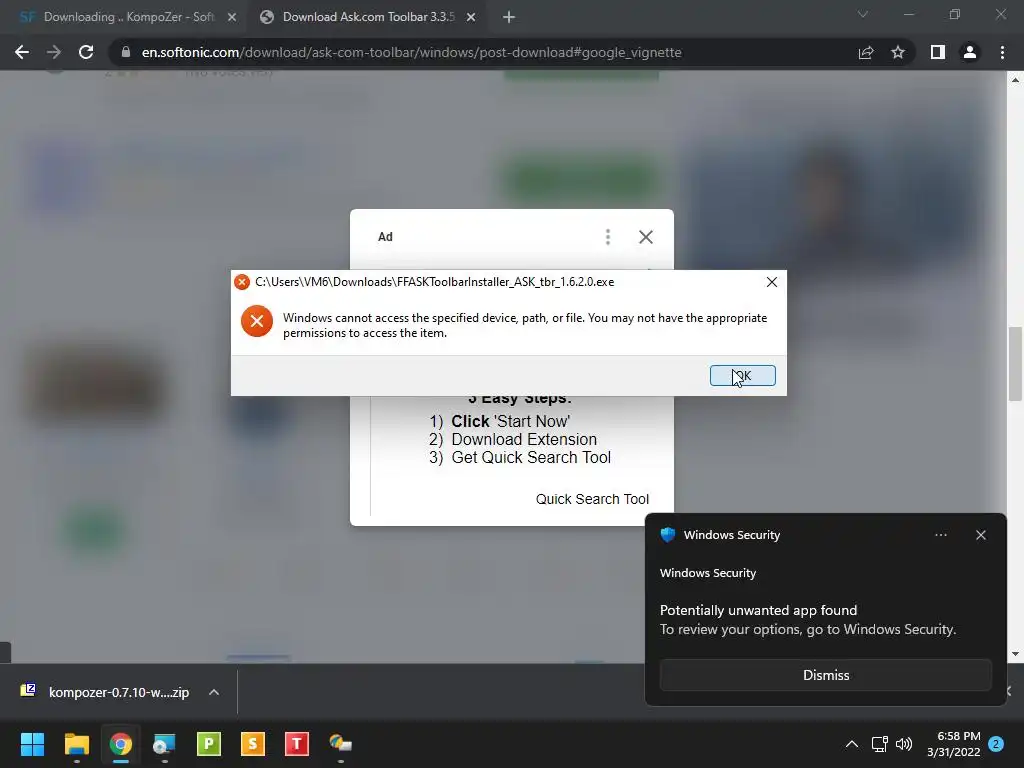Open downloaded kompozer zip file
Screen dimensions: 1024x768
[106, 692]
